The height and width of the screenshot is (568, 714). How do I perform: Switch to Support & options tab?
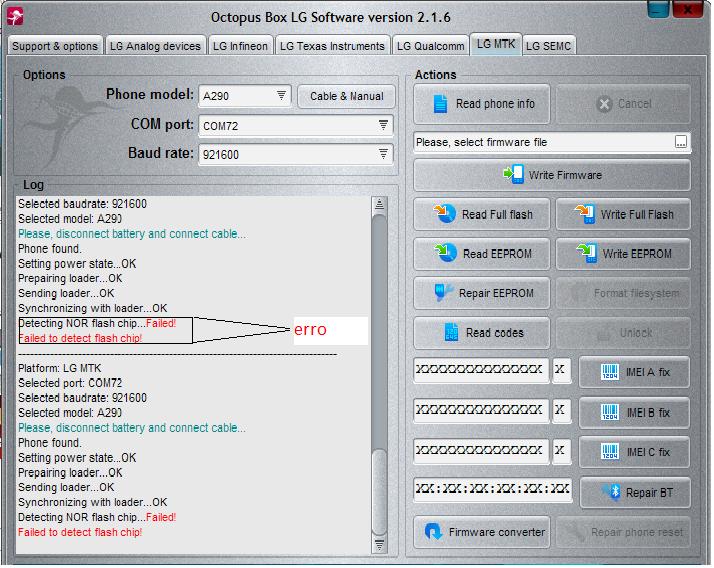point(55,46)
